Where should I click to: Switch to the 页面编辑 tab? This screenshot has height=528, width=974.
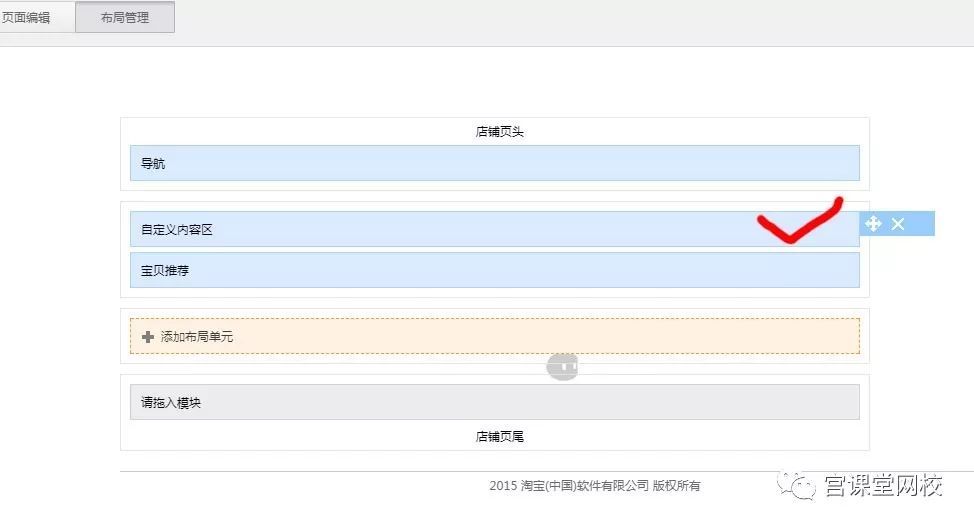(x=27, y=17)
